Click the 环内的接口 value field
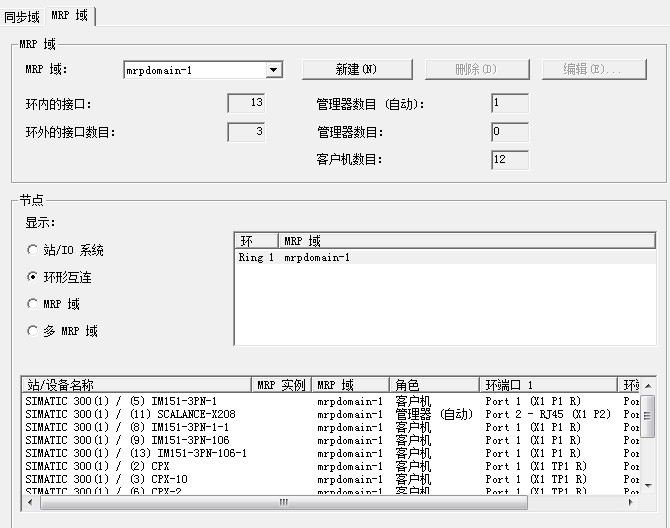Screen dimensions: 670x528 [x=246, y=103]
